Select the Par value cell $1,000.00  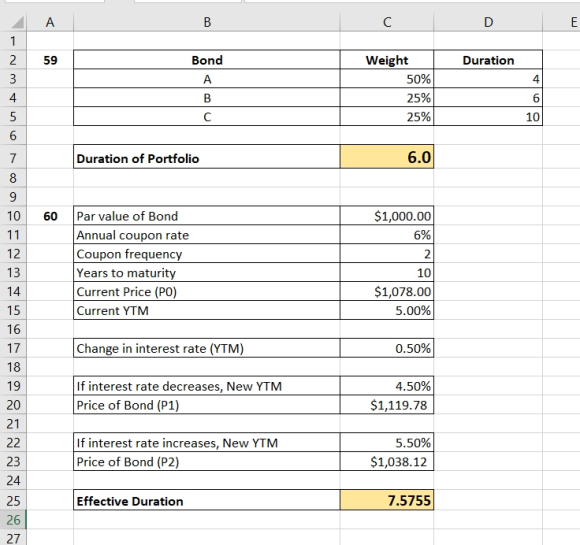coord(387,216)
